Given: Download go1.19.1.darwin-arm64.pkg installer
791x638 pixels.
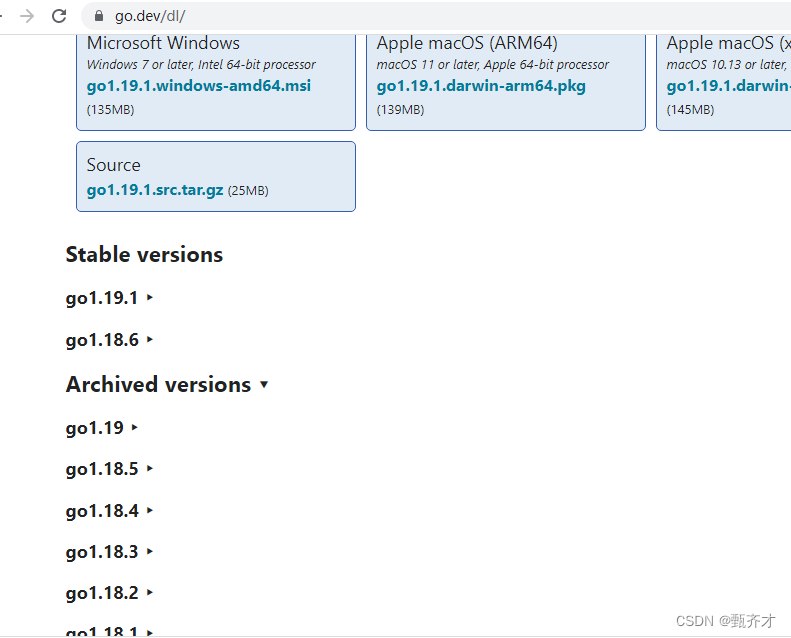Looking at the screenshot, I should 481,86.
